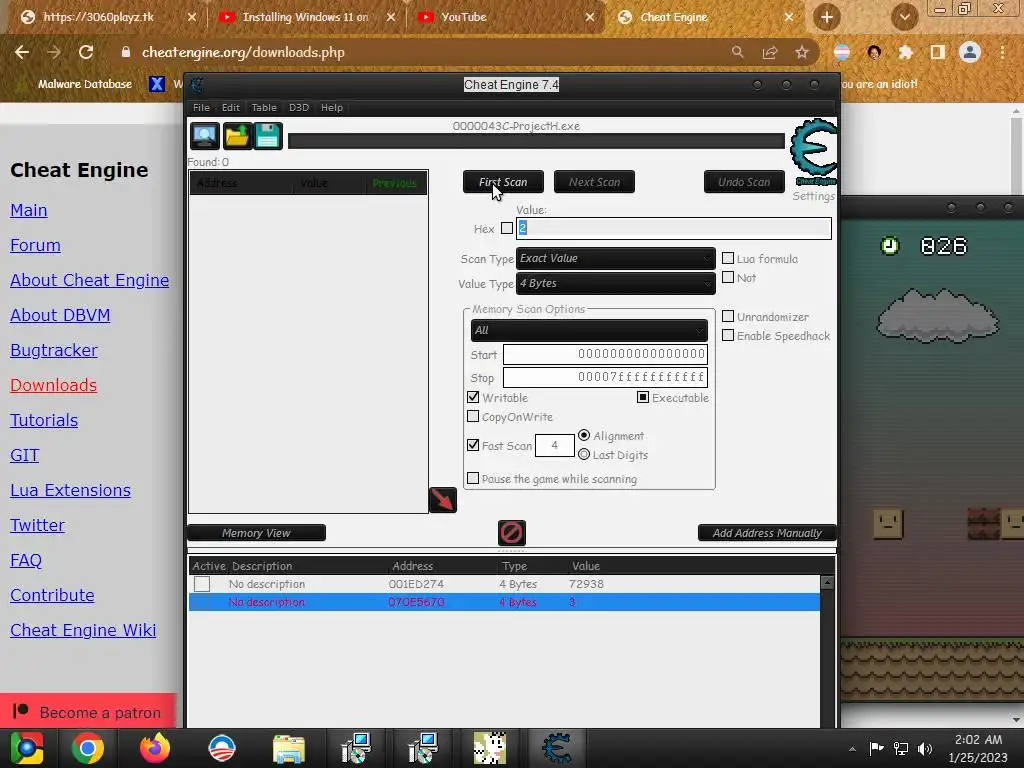Open the Edit menu
This screenshot has height=768, width=1024.
pos(231,107)
